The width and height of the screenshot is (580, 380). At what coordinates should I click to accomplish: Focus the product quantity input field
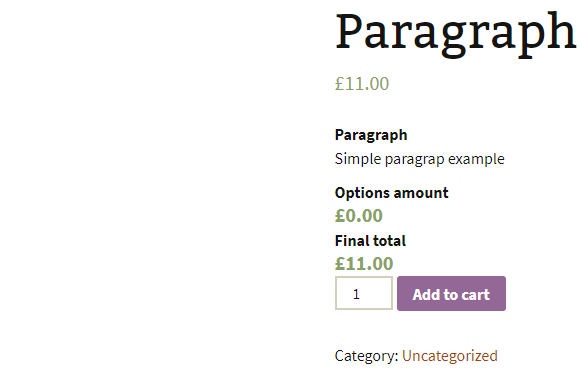(364, 293)
